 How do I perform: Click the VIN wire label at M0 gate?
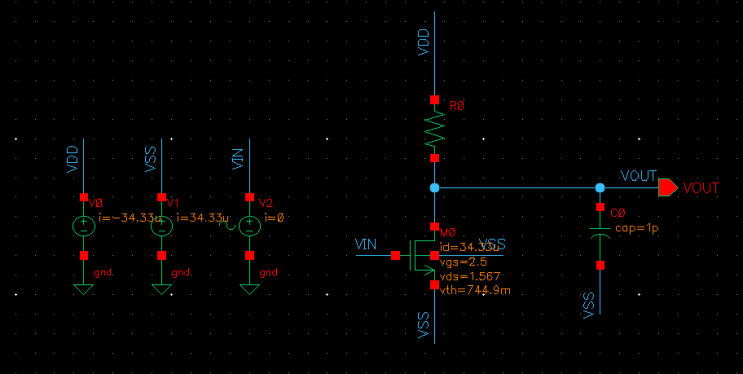pos(366,245)
